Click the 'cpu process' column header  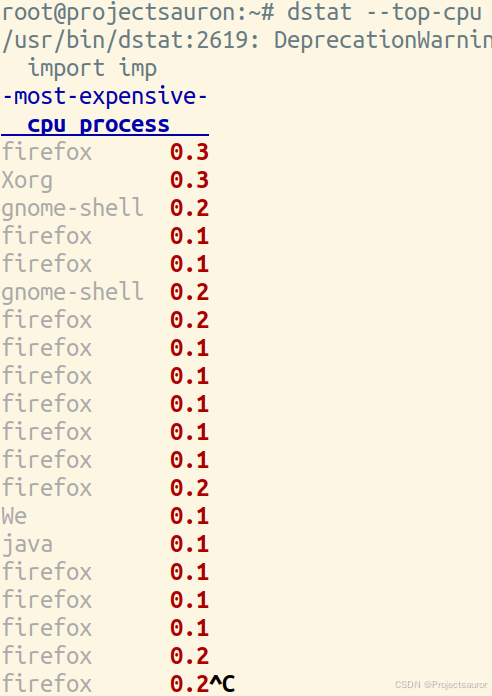pos(98,125)
